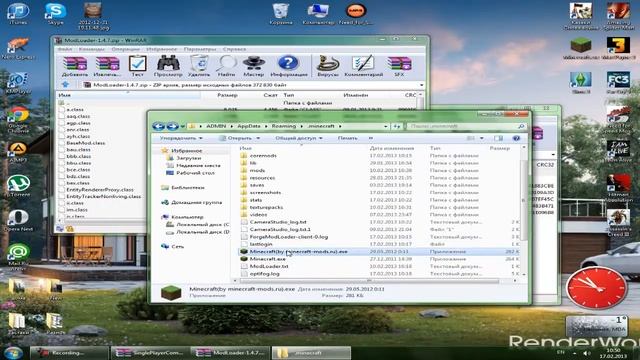Viewport: 640px width, 360px height.
Task: Open the Общий доступ dropdown in Explorer
Action: pos(299,138)
